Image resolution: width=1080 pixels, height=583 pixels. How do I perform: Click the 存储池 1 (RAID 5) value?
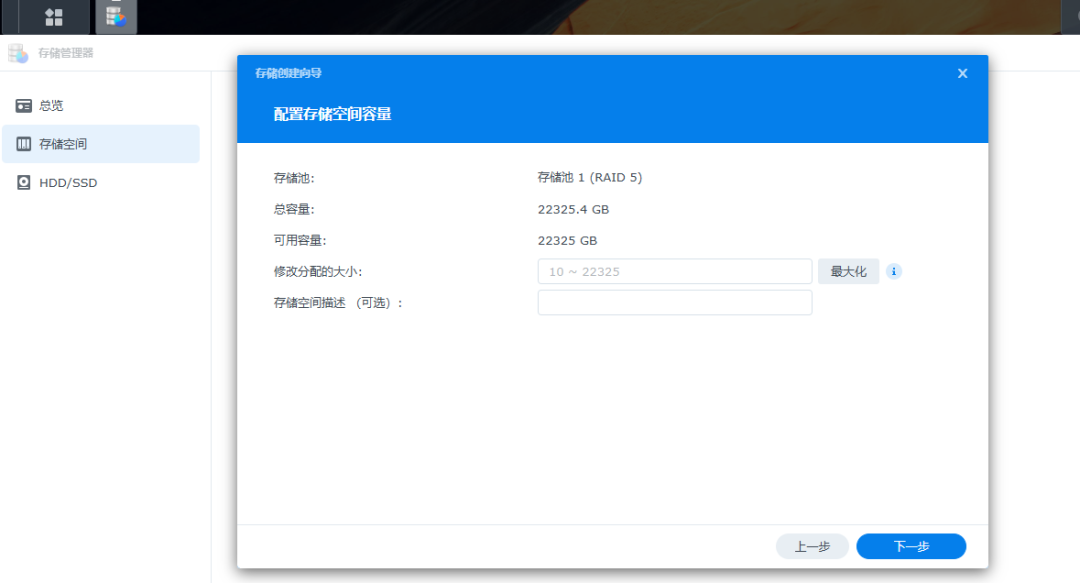tap(590, 178)
